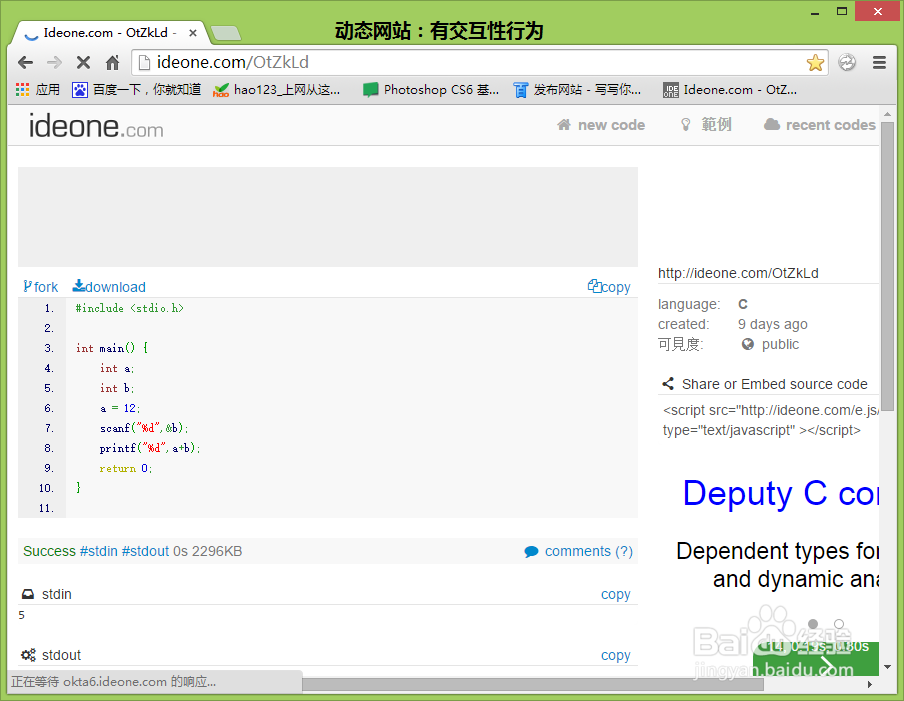Close the Ideone.com browser tab
The height and width of the screenshot is (701, 904).
[x=193, y=33]
